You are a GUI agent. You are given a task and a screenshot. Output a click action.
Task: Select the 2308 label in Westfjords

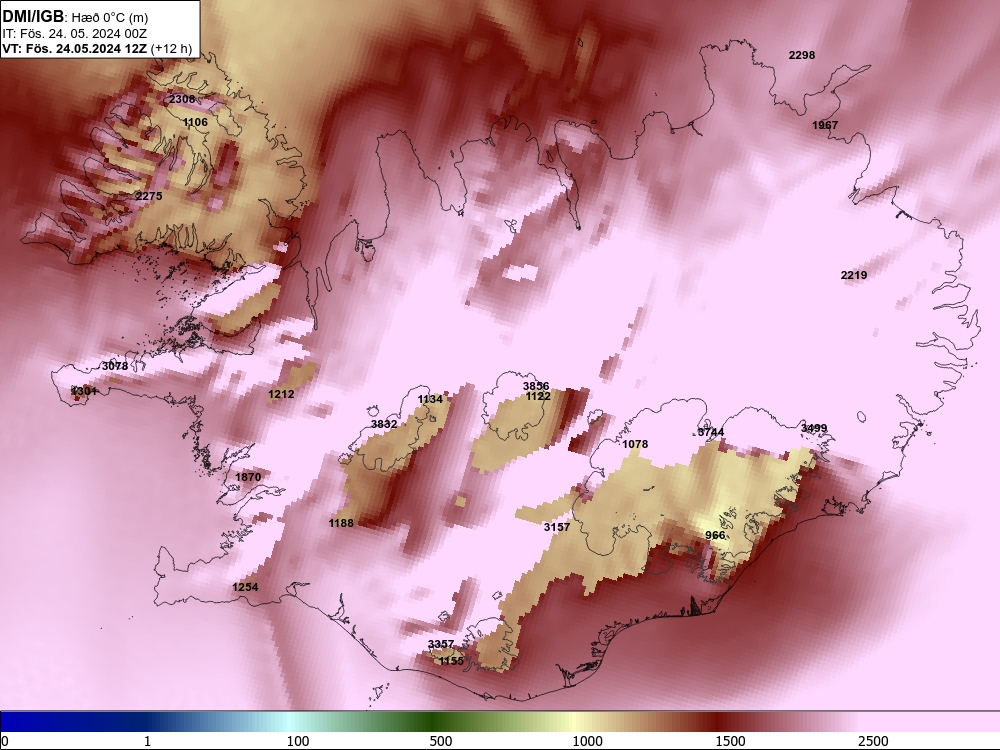182,99
